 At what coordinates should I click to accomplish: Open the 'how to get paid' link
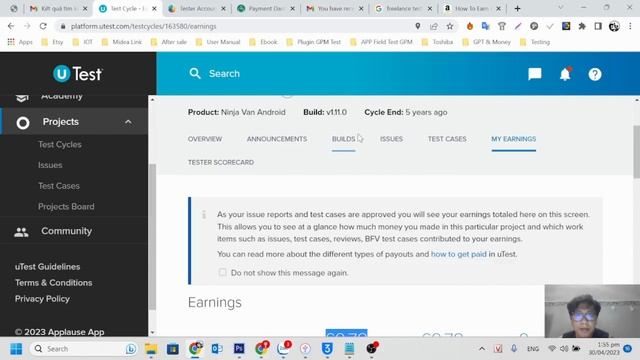click(x=459, y=254)
